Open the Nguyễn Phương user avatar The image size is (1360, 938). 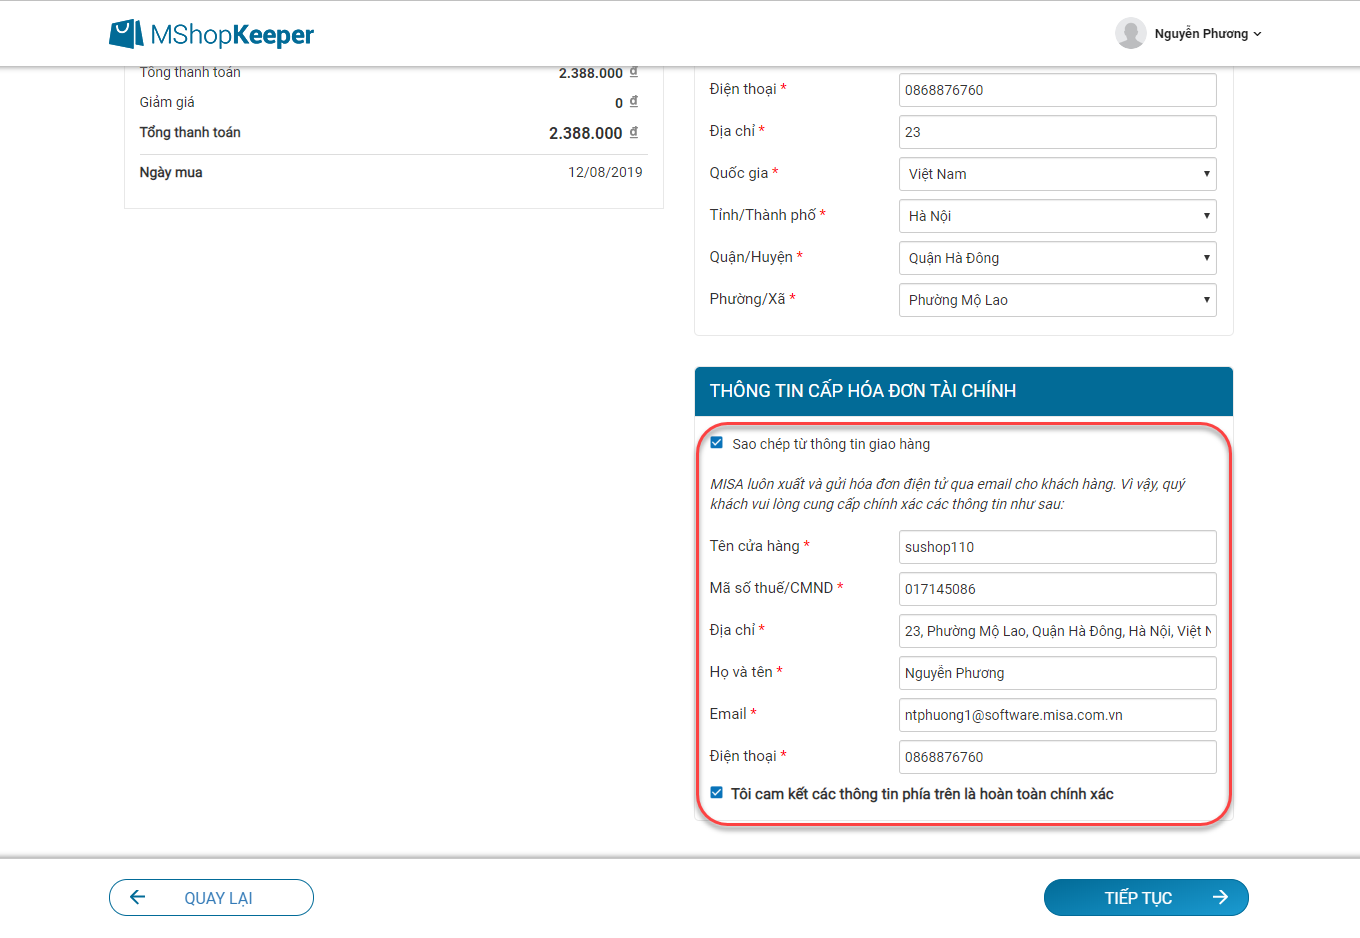tap(1130, 33)
